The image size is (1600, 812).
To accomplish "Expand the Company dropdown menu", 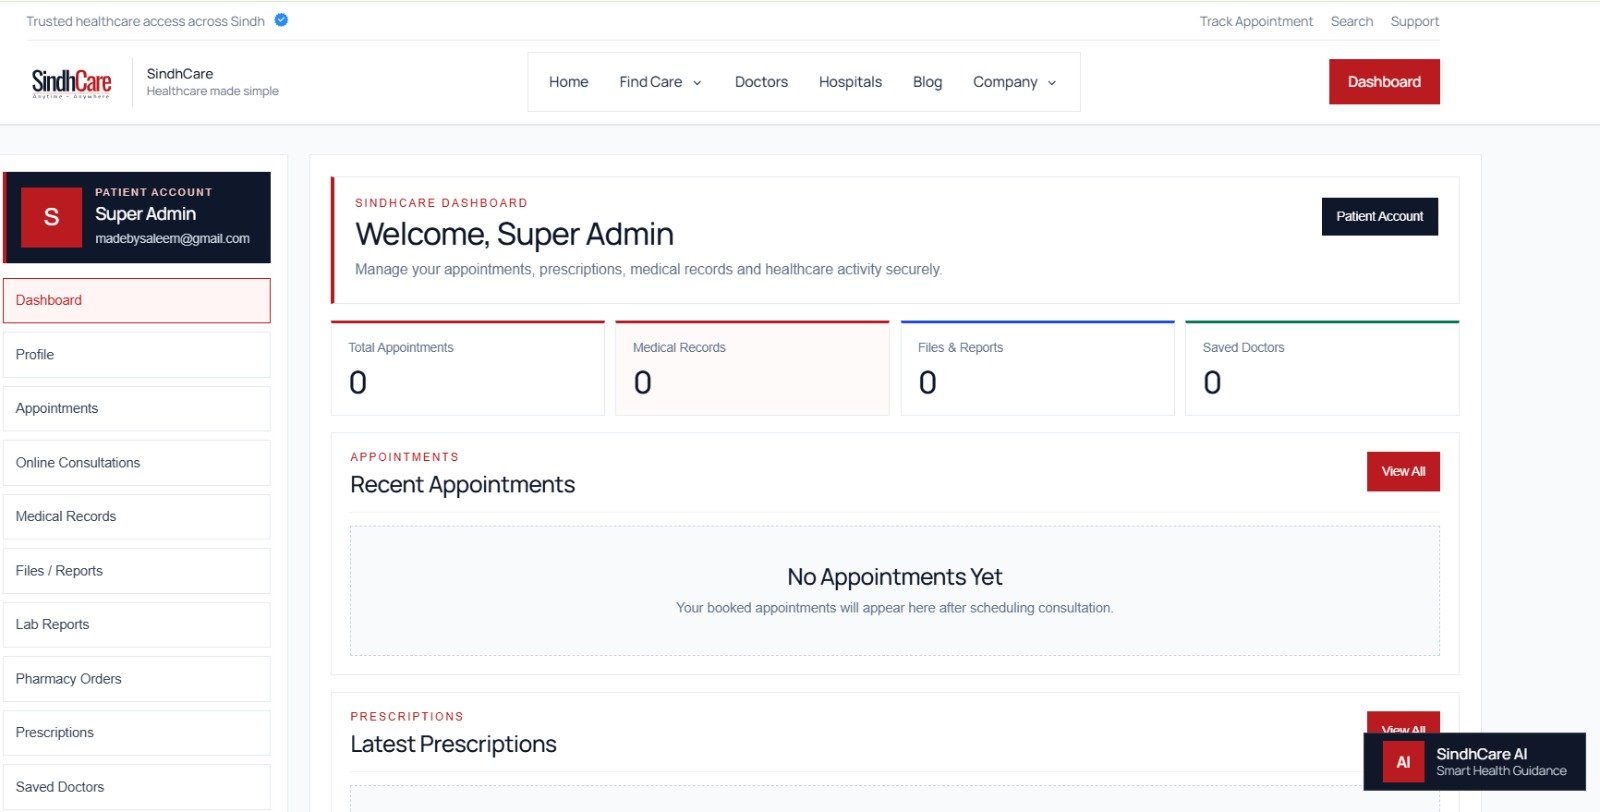I will click(x=1014, y=82).
